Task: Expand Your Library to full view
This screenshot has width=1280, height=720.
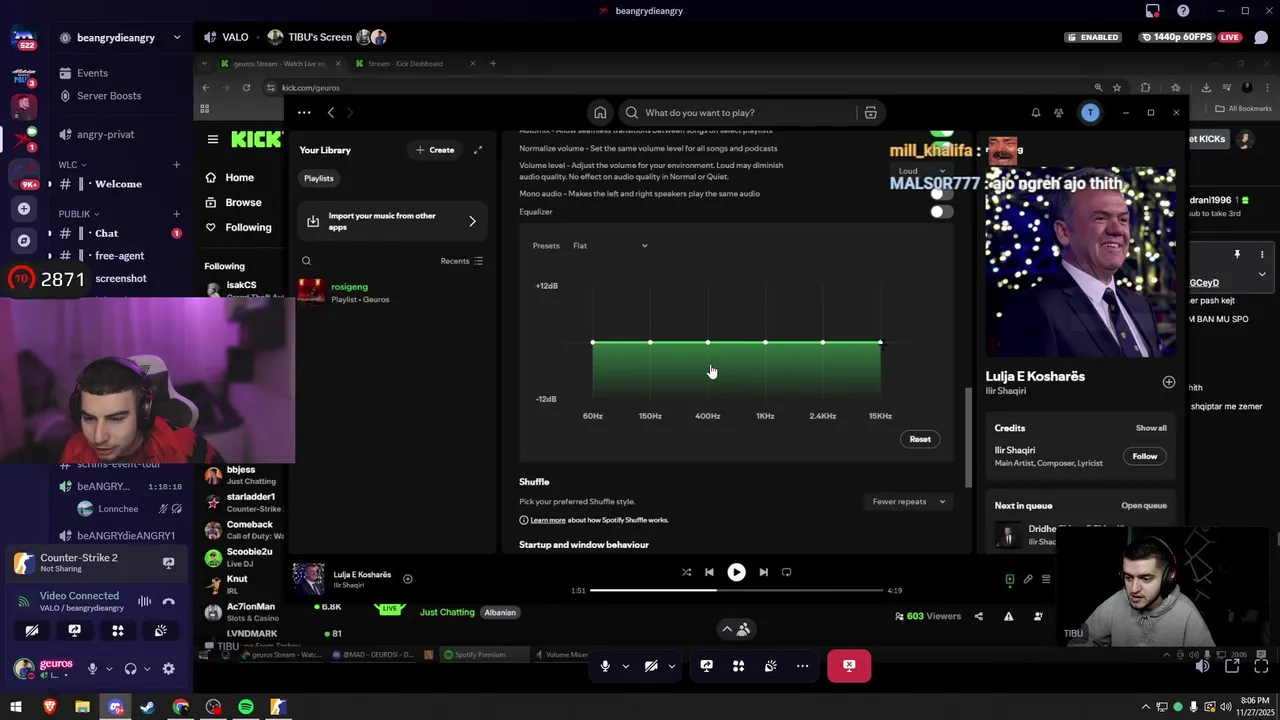Action: point(478,150)
